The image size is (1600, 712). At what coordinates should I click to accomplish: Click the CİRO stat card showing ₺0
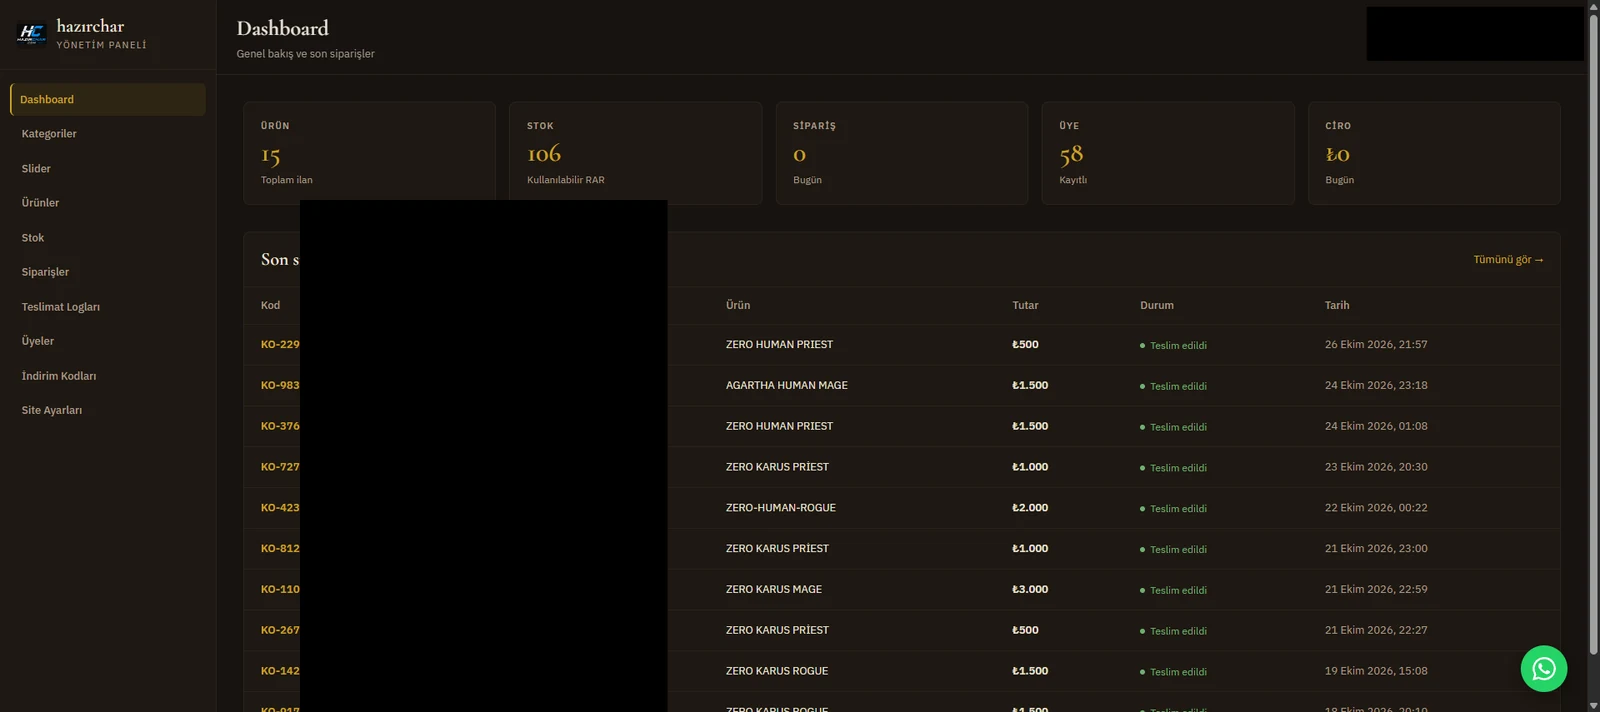click(x=1434, y=153)
